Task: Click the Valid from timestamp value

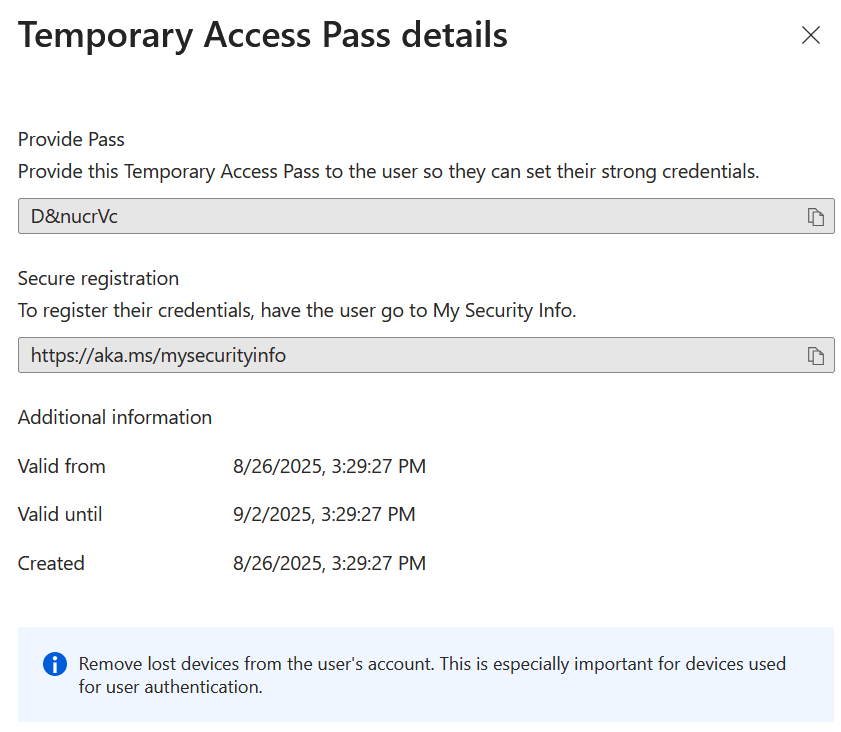Action: pos(329,466)
